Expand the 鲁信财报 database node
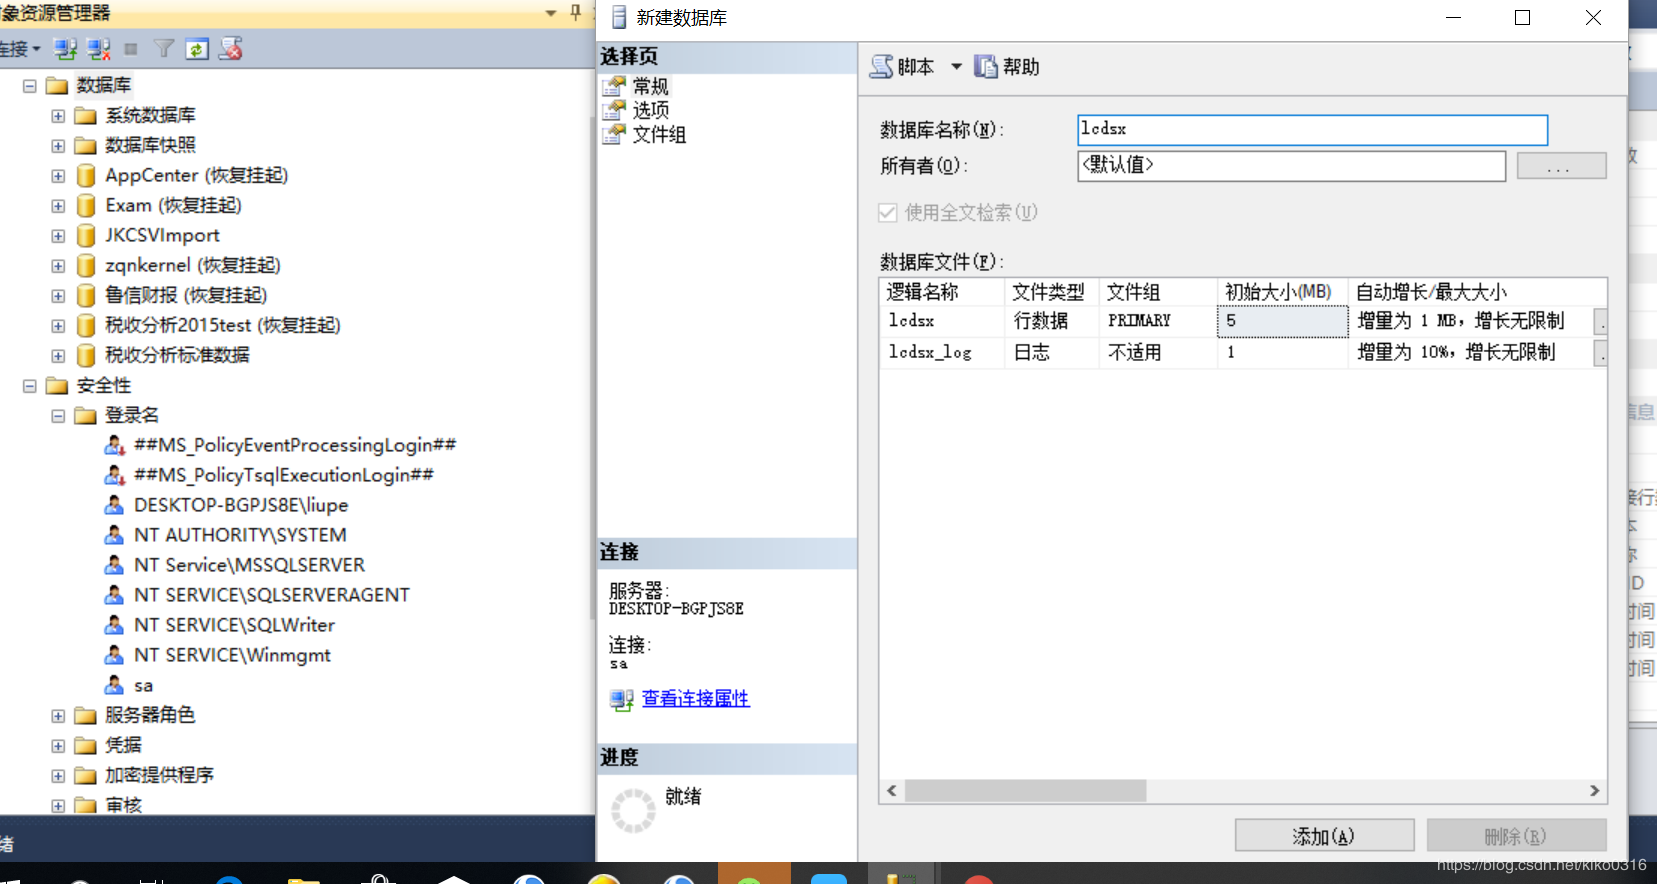The image size is (1657, 884). pyautogui.click(x=58, y=296)
